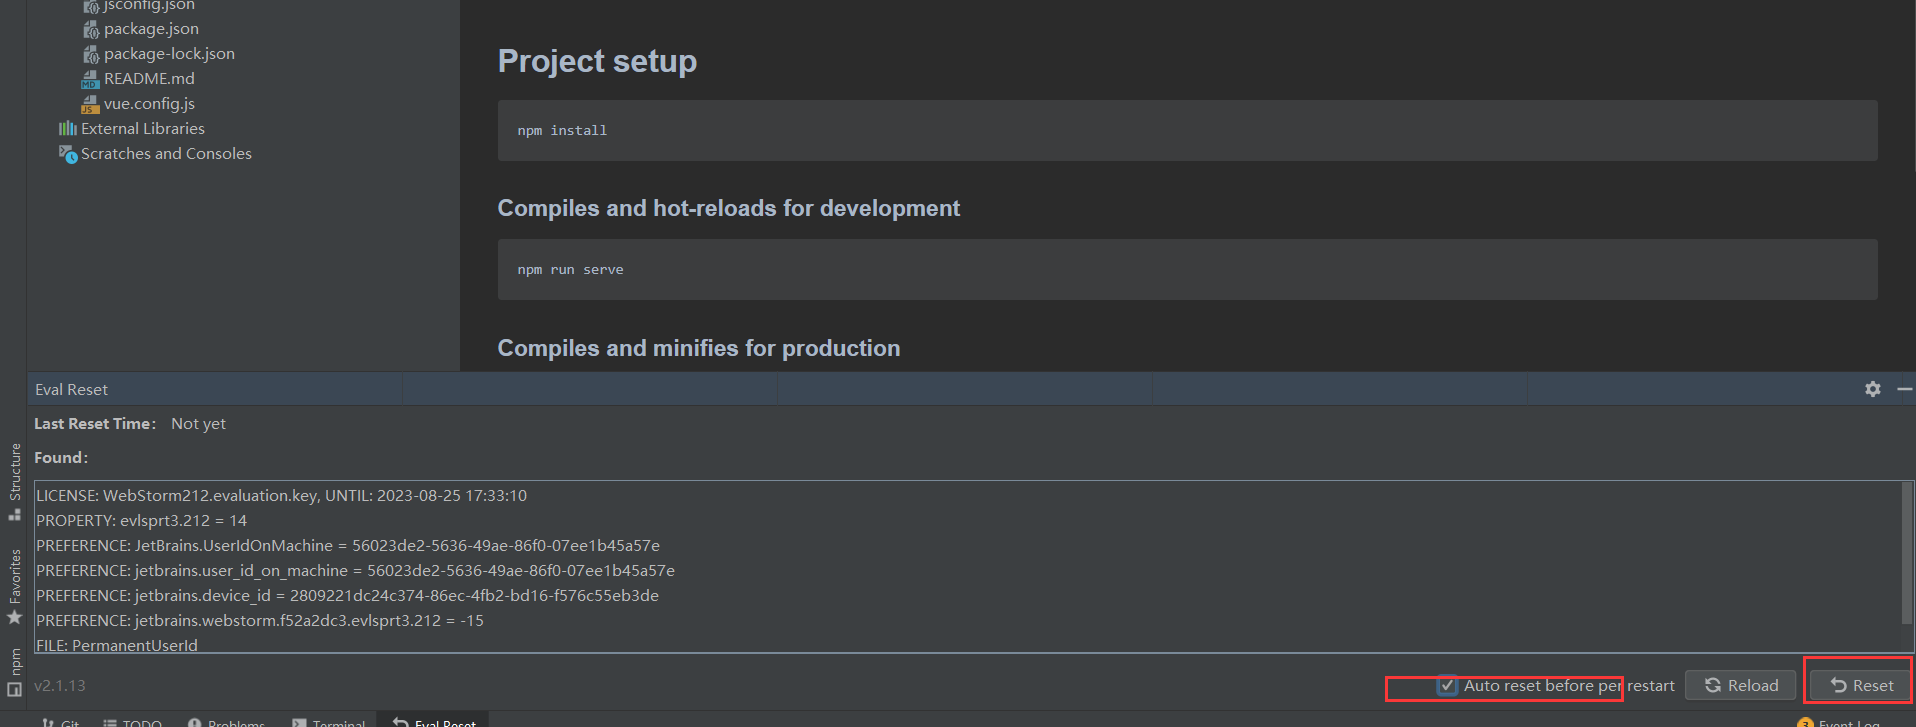Switch to the TODO tab

point(132,721)
